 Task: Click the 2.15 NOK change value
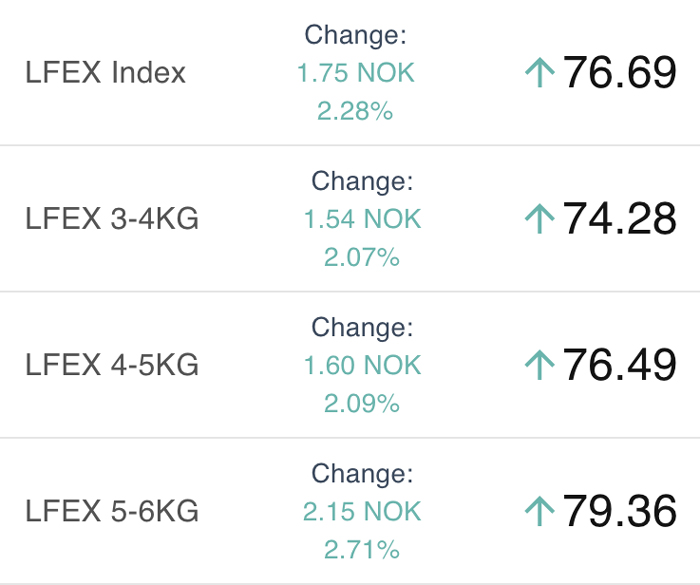pyautogui.click(x=362, y=511)
